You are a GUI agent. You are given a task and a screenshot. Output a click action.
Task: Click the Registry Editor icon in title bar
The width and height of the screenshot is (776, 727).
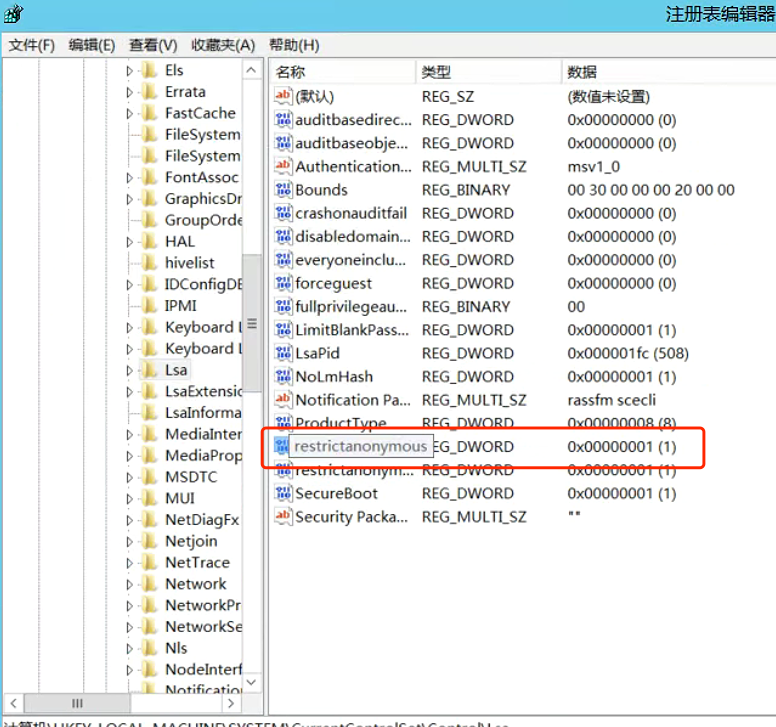click(15, 15)
